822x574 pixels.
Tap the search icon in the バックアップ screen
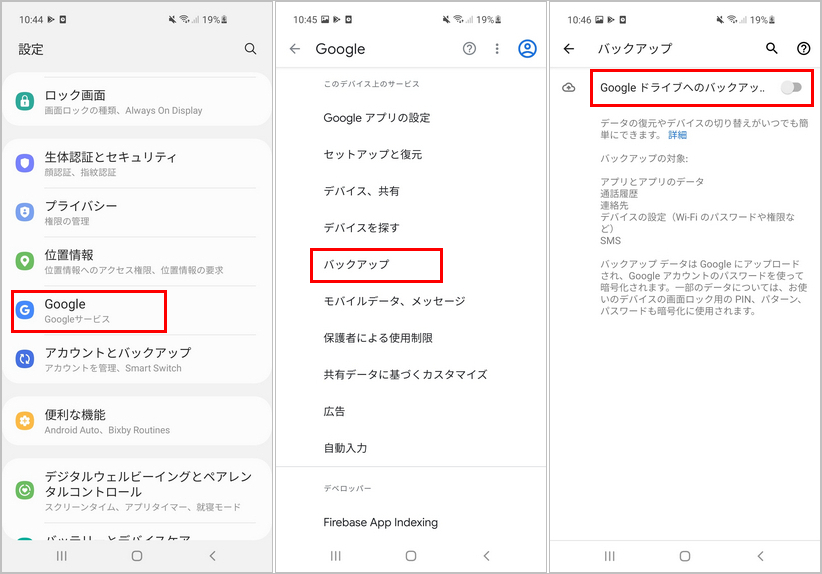(772, 48)
